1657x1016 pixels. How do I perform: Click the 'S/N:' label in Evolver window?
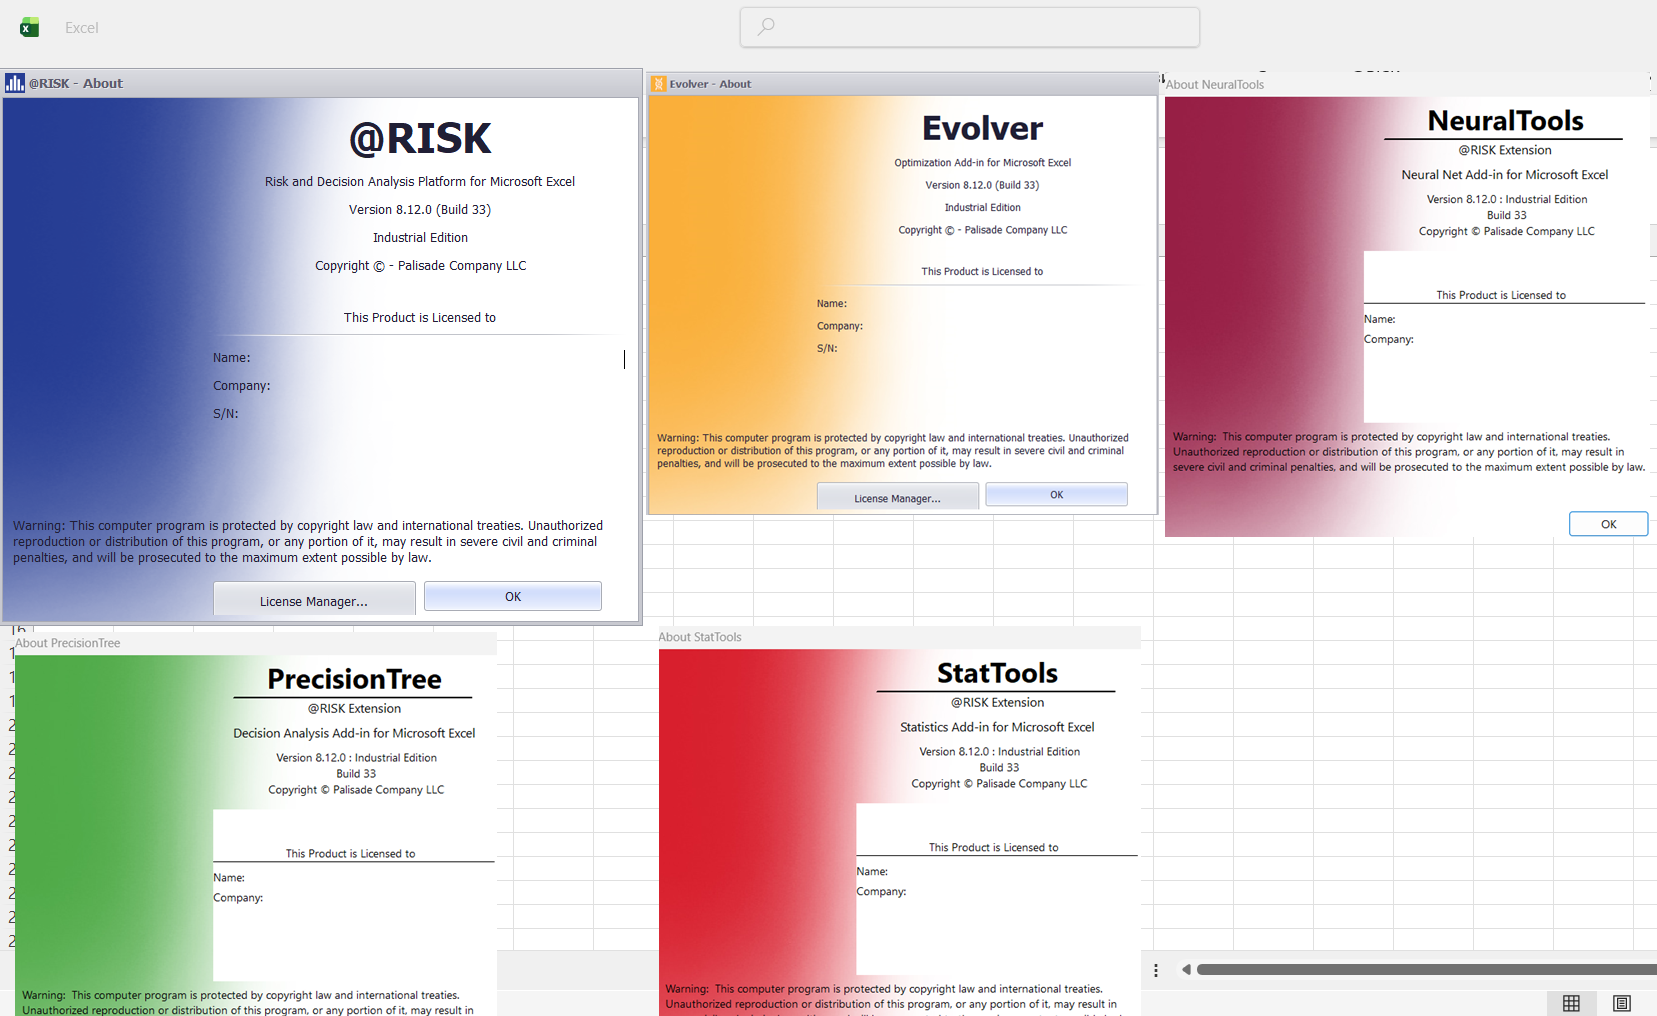click(x=827, y=348)
